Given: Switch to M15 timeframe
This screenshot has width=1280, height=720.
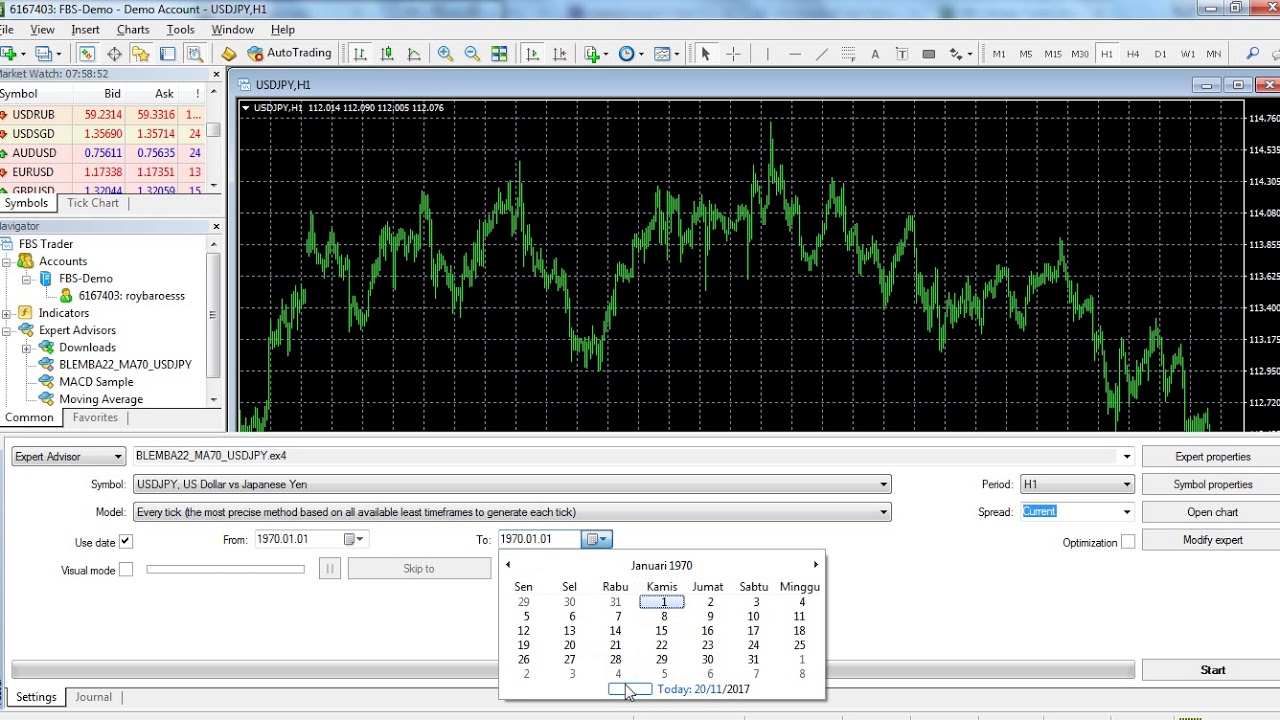Looking at the screenshot, I should 1053,54.
